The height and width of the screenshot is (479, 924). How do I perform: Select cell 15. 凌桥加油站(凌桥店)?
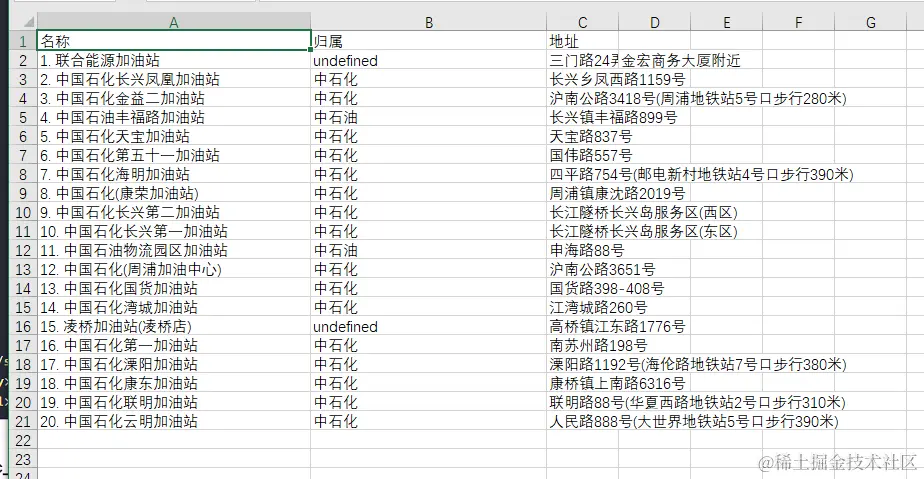174,326
